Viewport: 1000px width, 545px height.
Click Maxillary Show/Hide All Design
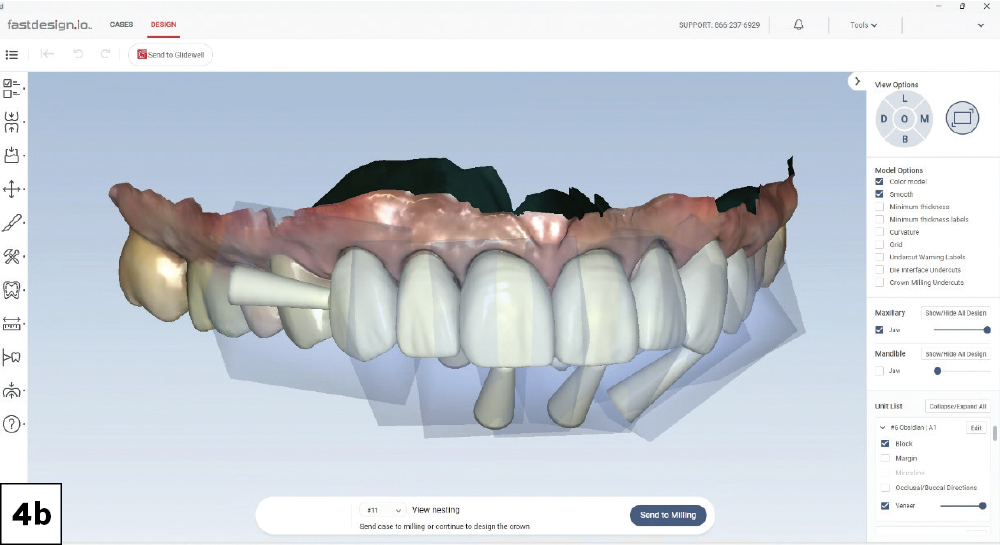[955, 313]
